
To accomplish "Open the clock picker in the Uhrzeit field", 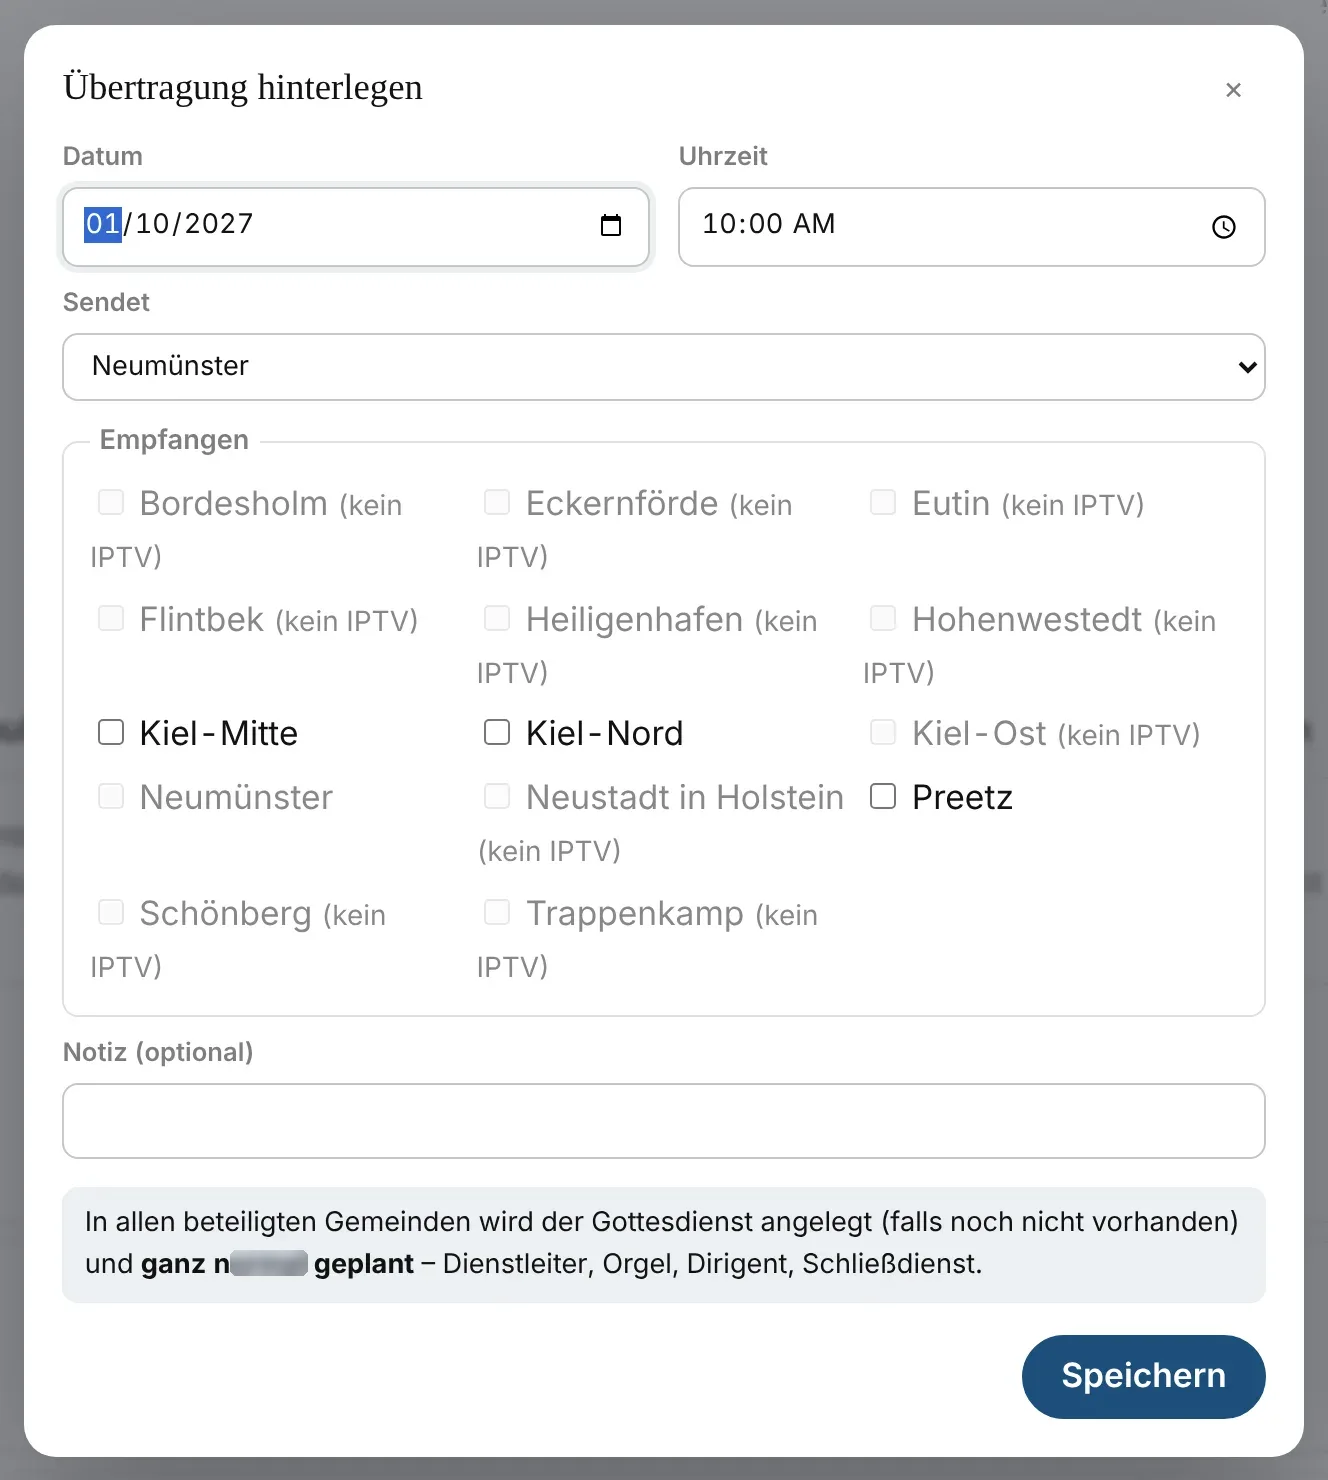I will click(1224, 227).
